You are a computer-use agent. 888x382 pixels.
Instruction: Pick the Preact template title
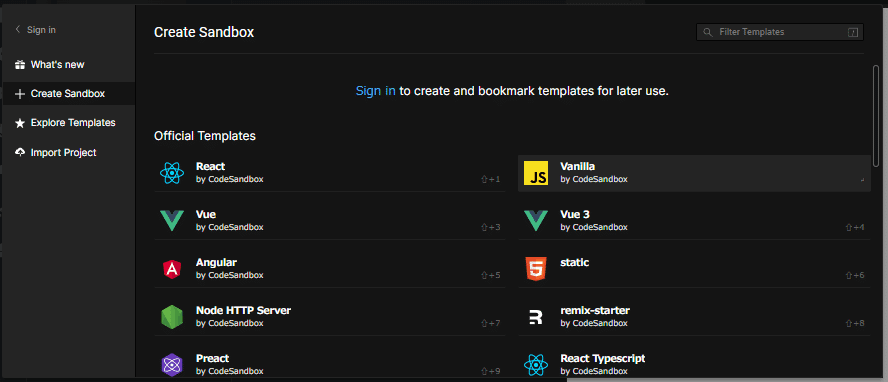tap(212, 358)
